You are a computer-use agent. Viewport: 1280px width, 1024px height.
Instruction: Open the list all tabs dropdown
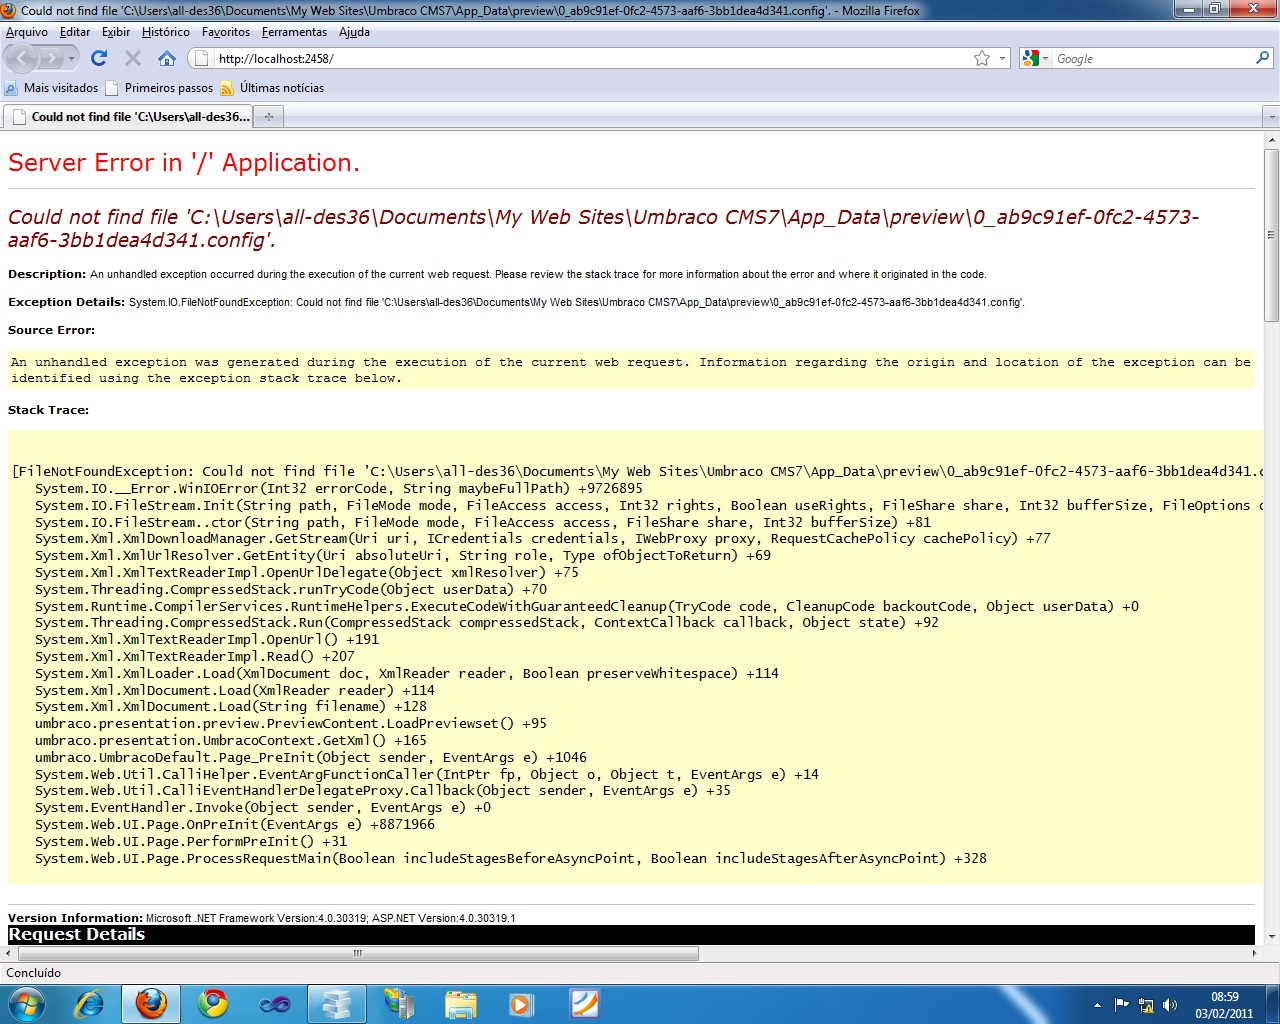[1271, 117]
